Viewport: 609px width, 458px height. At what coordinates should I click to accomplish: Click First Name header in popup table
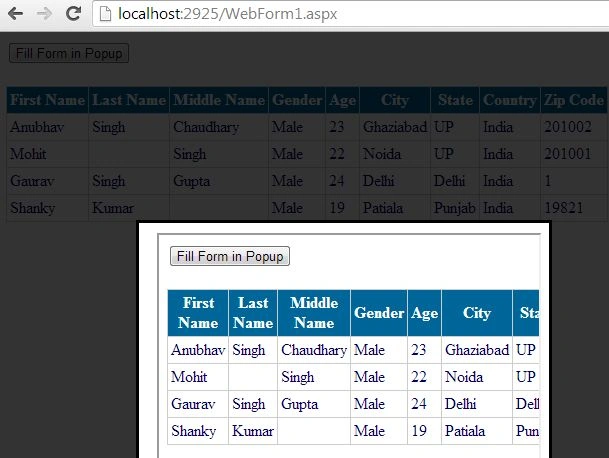198,313
